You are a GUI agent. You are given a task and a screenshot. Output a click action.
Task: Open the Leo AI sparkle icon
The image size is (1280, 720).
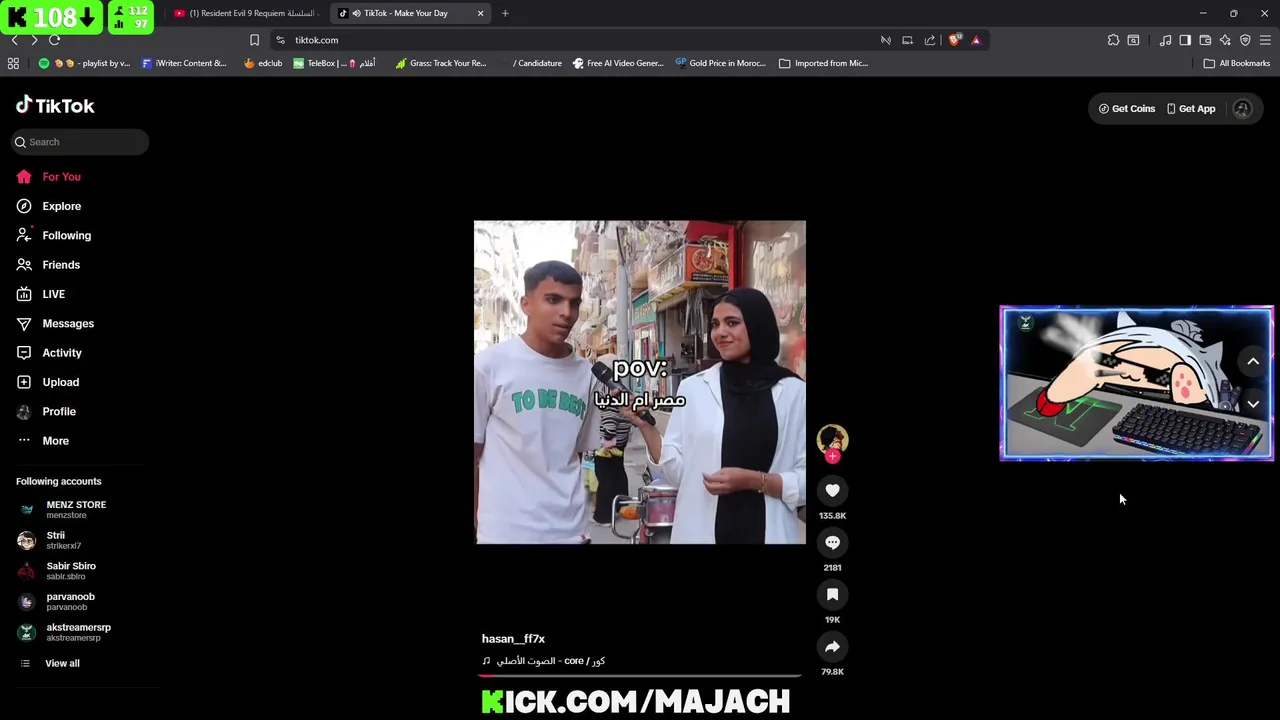coord(1225,40)
